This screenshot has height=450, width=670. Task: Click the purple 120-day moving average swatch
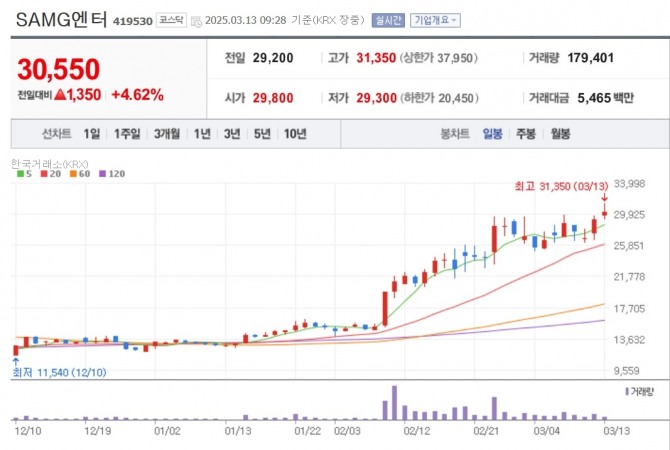pyautogui.click(x=102, y=174)
